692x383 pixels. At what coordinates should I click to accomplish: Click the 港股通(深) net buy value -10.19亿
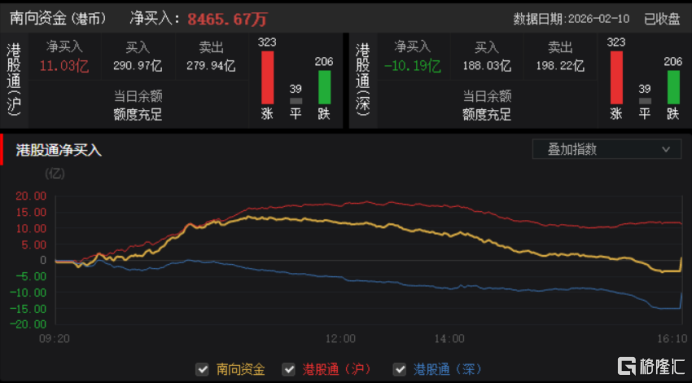click(x=412, y=66)
